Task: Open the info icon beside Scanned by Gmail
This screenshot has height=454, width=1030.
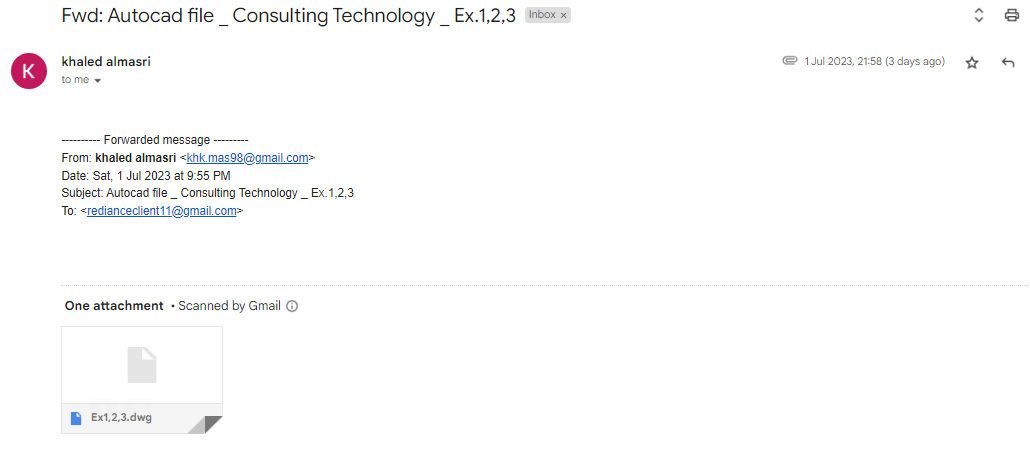Action: click(292, 306)
